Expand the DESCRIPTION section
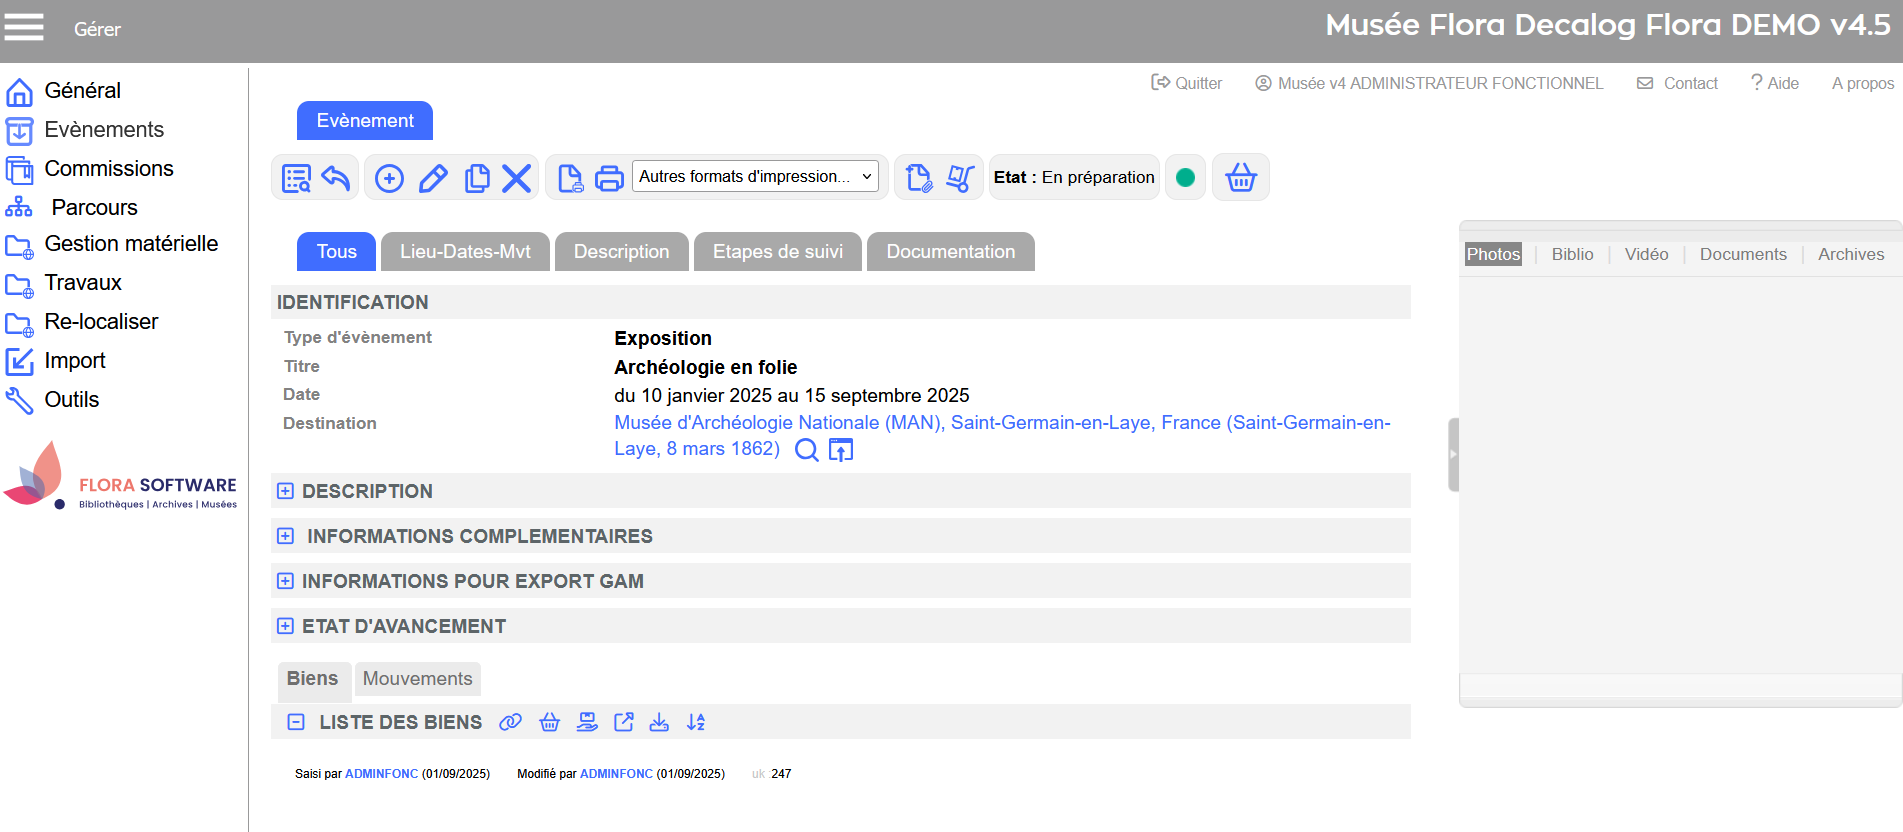 [286, 491]
